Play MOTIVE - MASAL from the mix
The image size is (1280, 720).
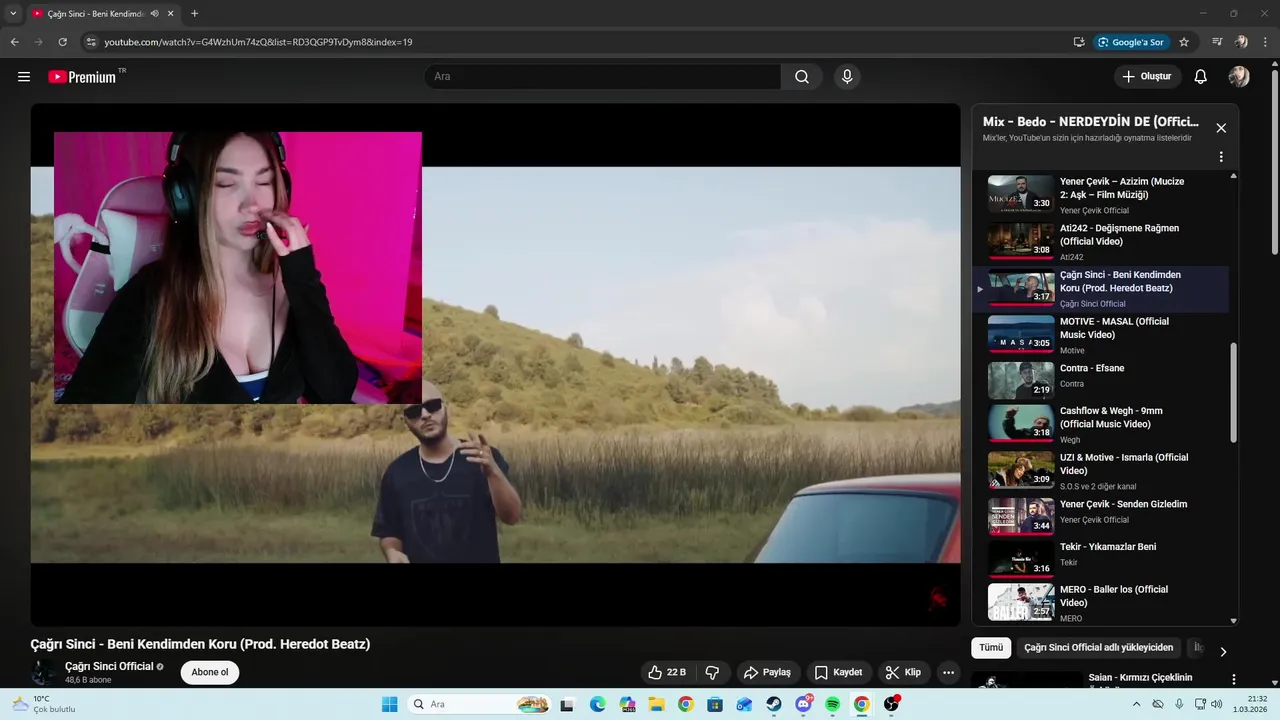point(1101,335)
